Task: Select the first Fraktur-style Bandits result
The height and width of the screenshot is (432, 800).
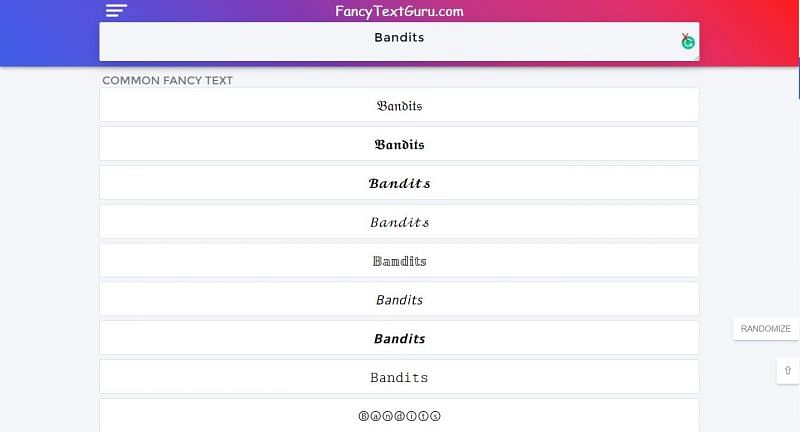Action: (399, 105)
